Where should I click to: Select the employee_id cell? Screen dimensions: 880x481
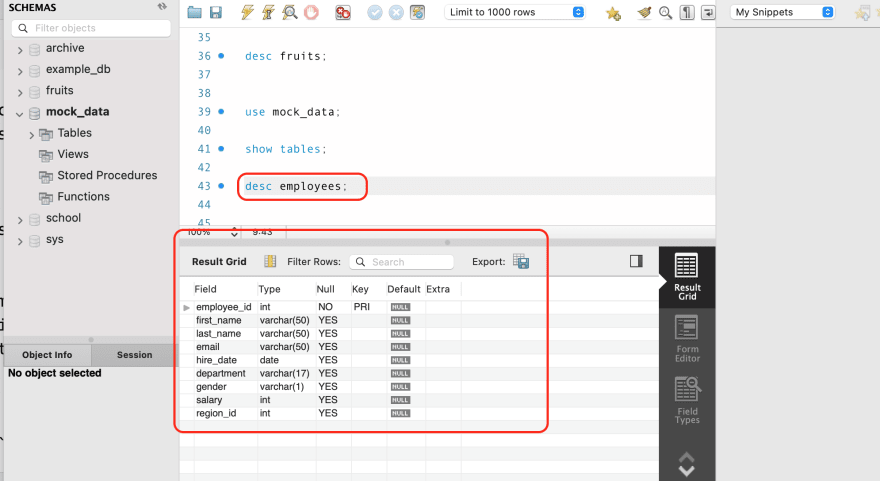coord(224,307)
